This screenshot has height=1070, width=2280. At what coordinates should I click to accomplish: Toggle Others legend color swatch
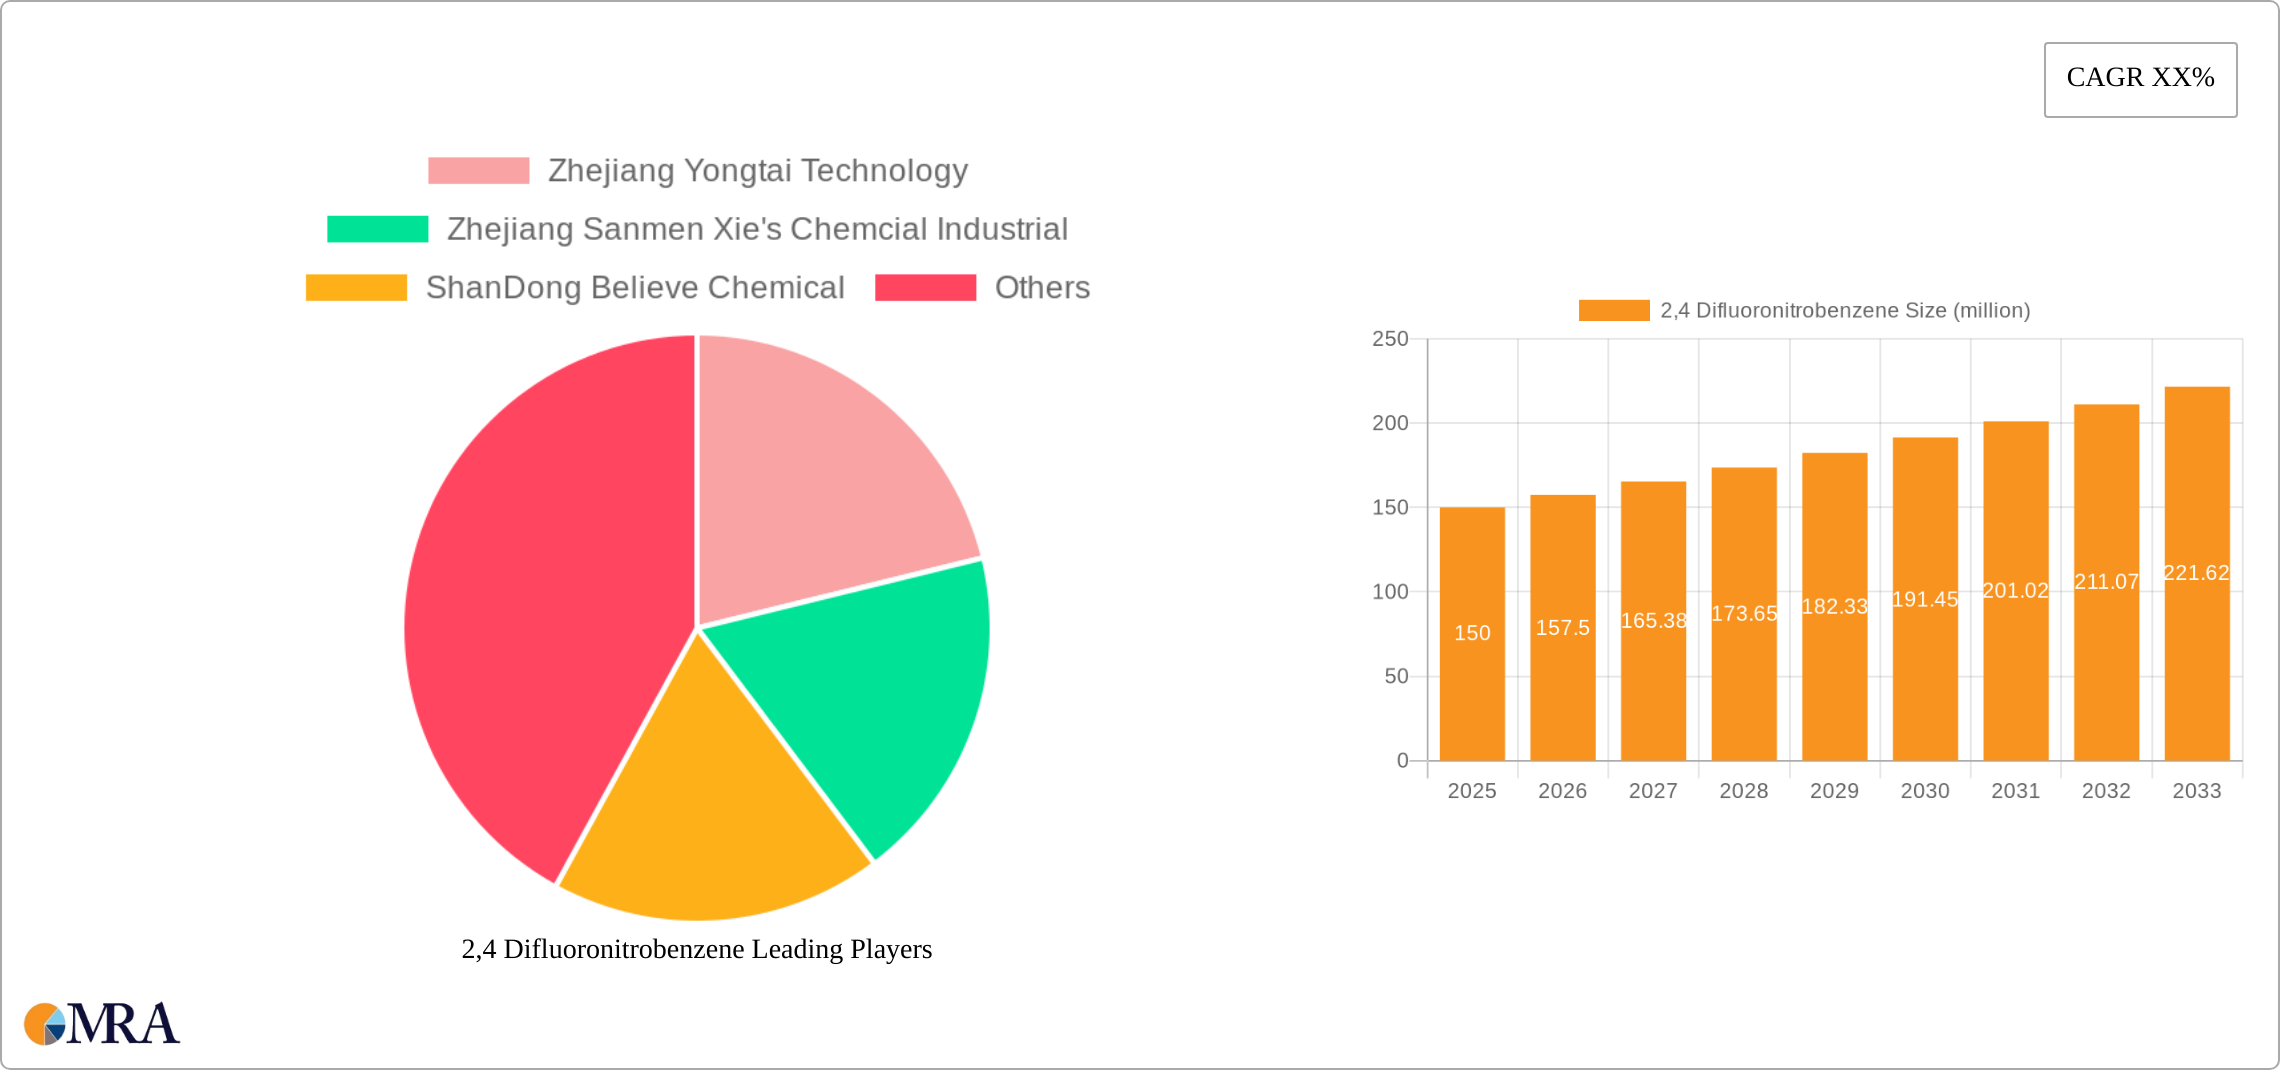(925, 287)
